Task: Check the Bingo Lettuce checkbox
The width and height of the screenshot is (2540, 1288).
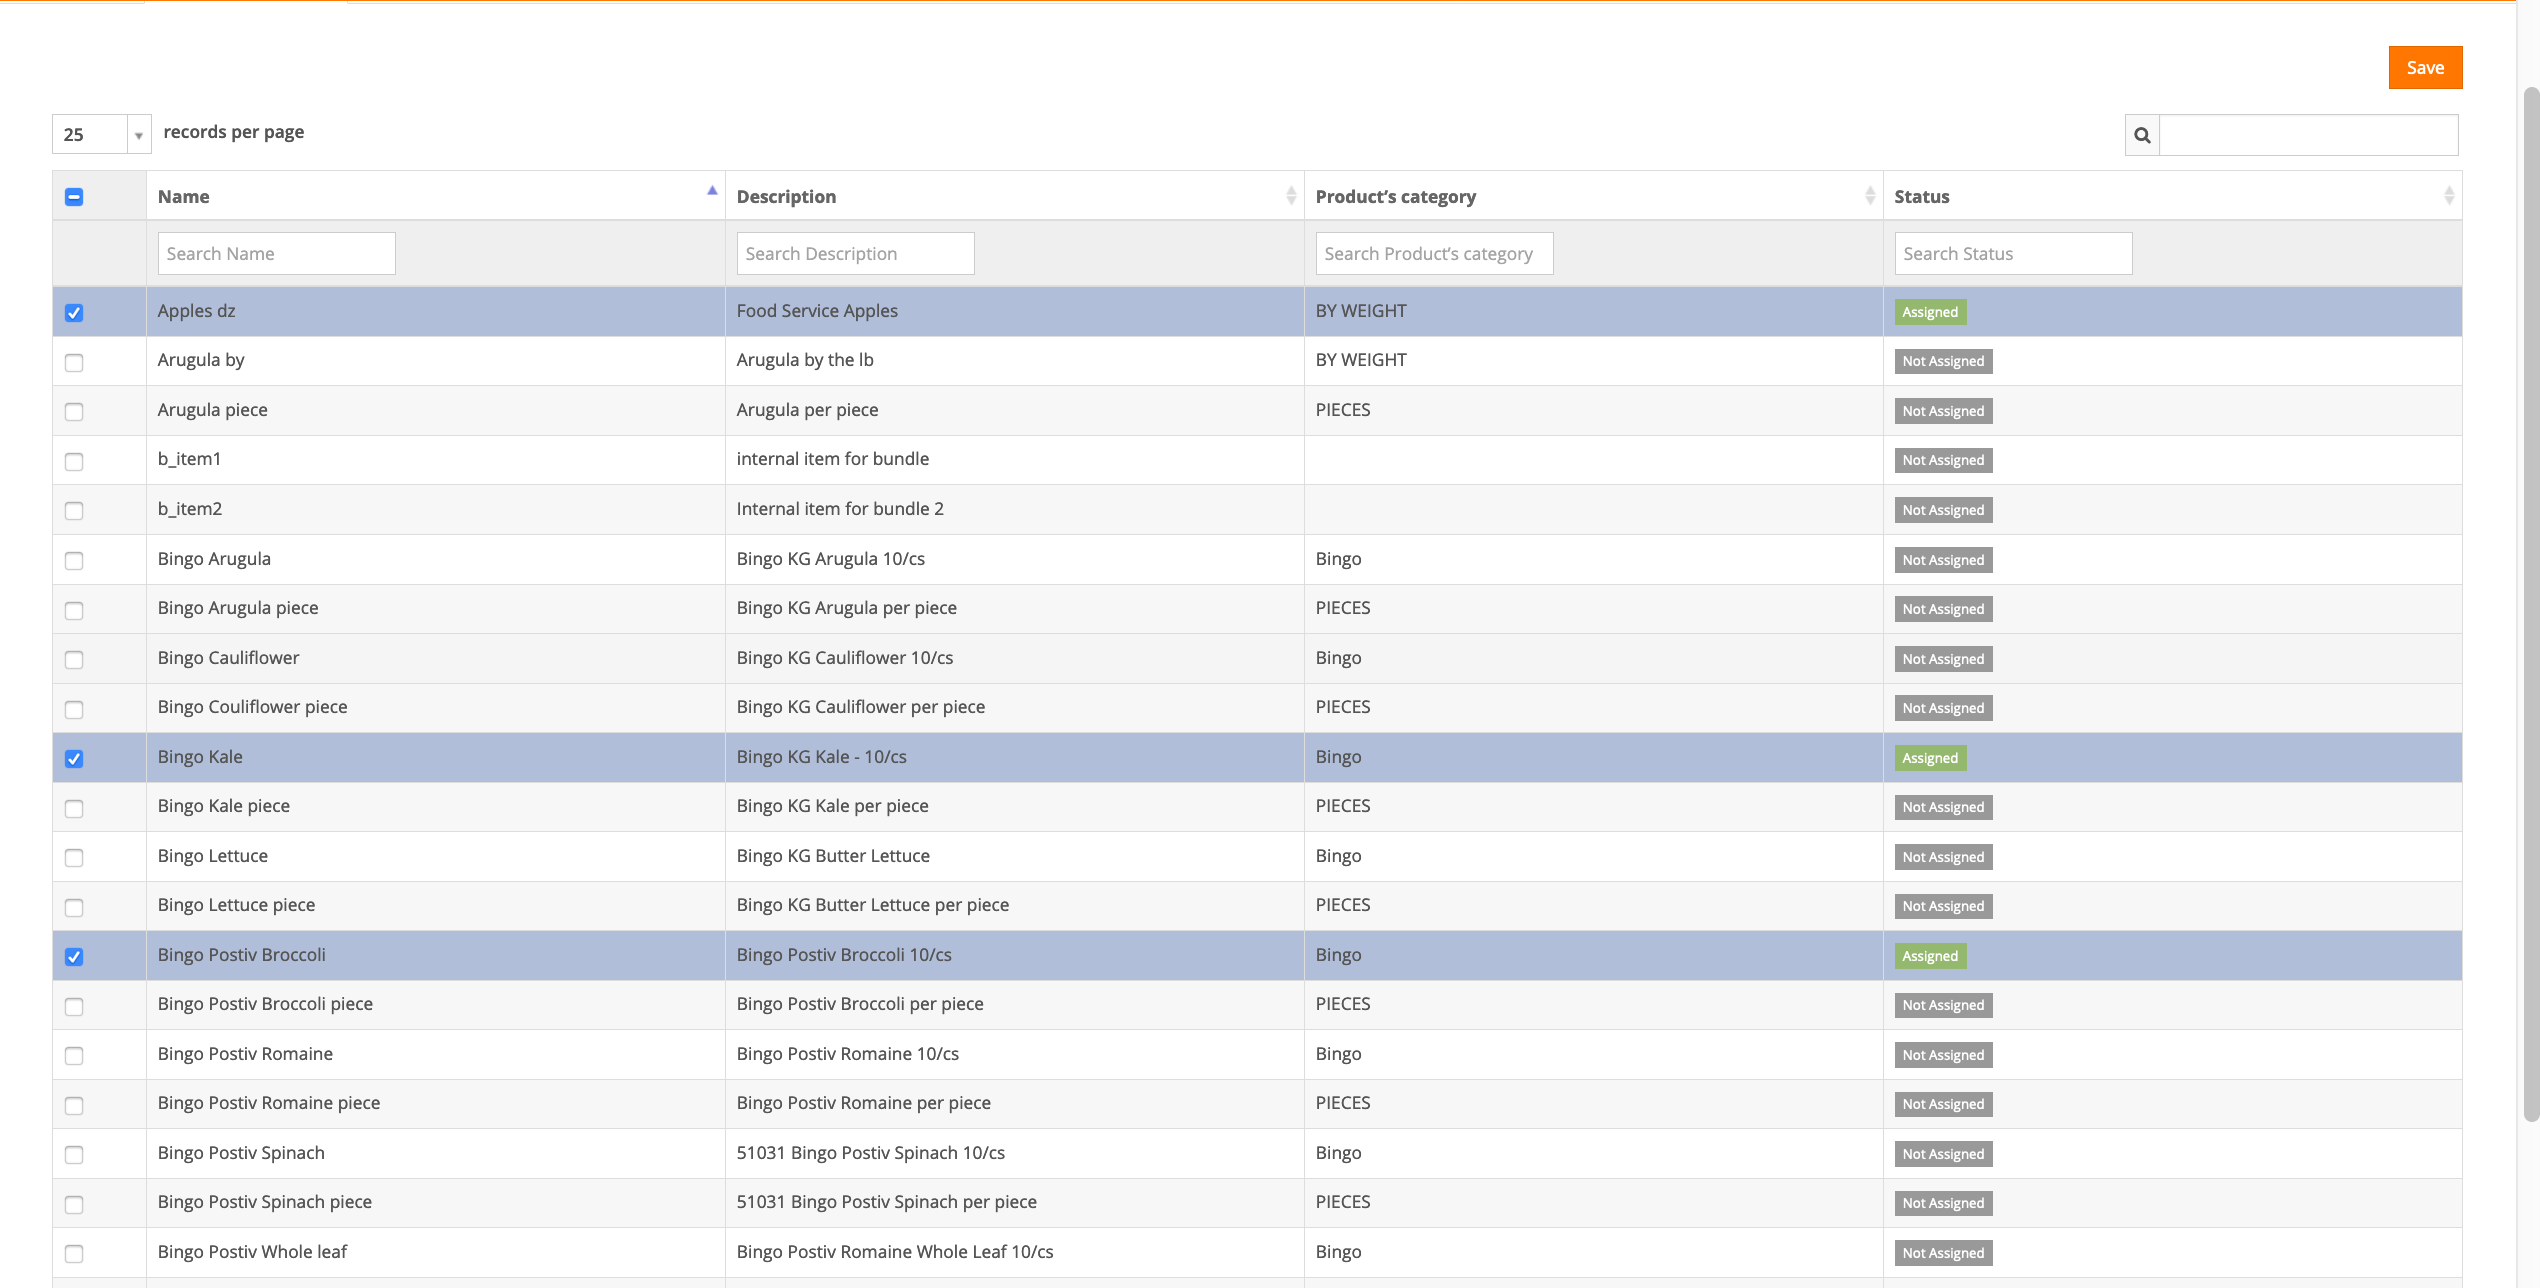Action: 74,858
